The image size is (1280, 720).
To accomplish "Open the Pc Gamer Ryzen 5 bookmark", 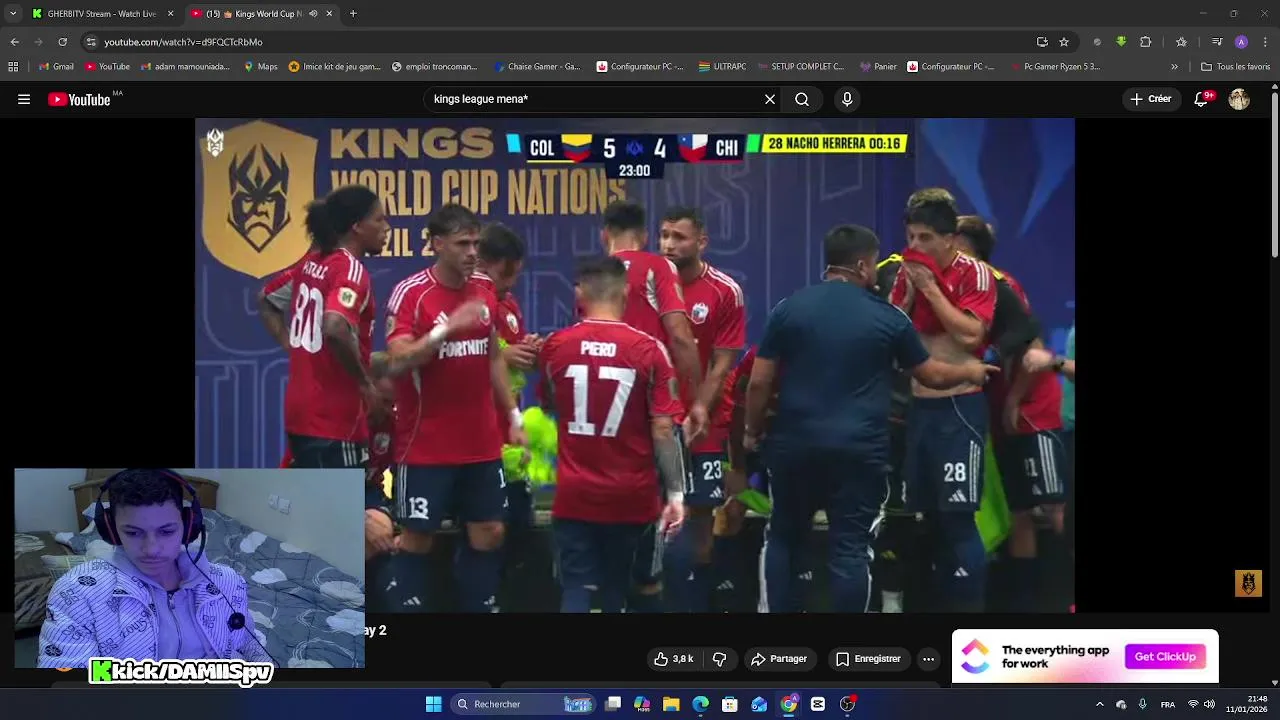I will coord(1055,67).
